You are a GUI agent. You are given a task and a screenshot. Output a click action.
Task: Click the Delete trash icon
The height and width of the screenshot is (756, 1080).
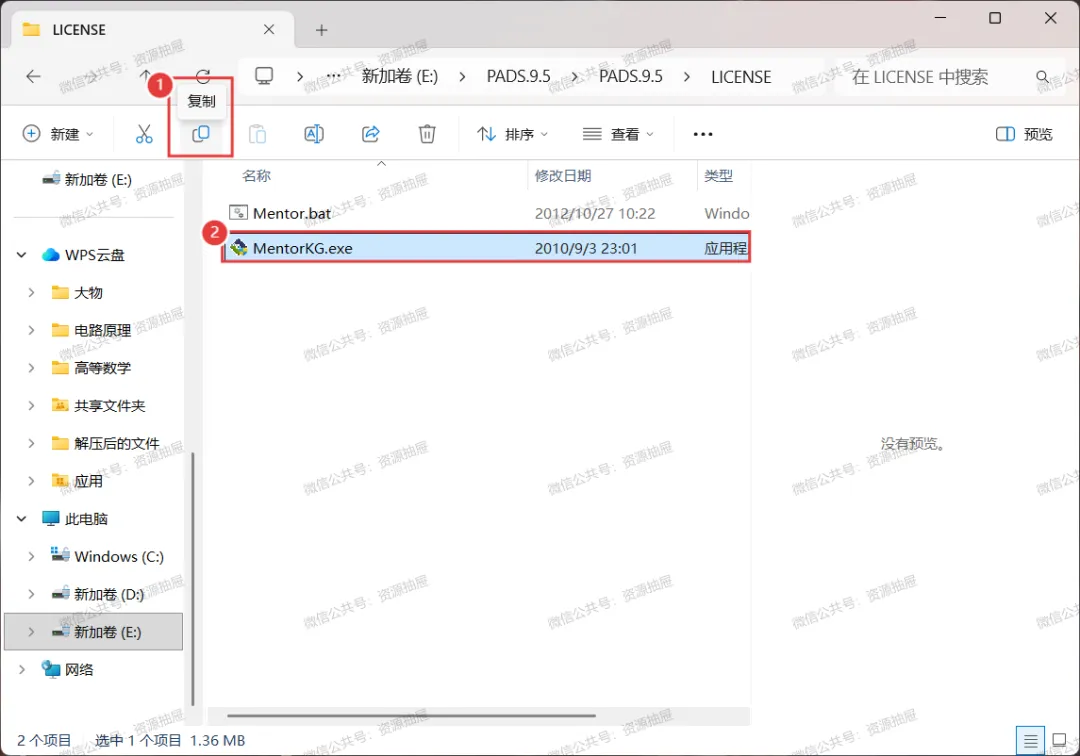[427, 134]
